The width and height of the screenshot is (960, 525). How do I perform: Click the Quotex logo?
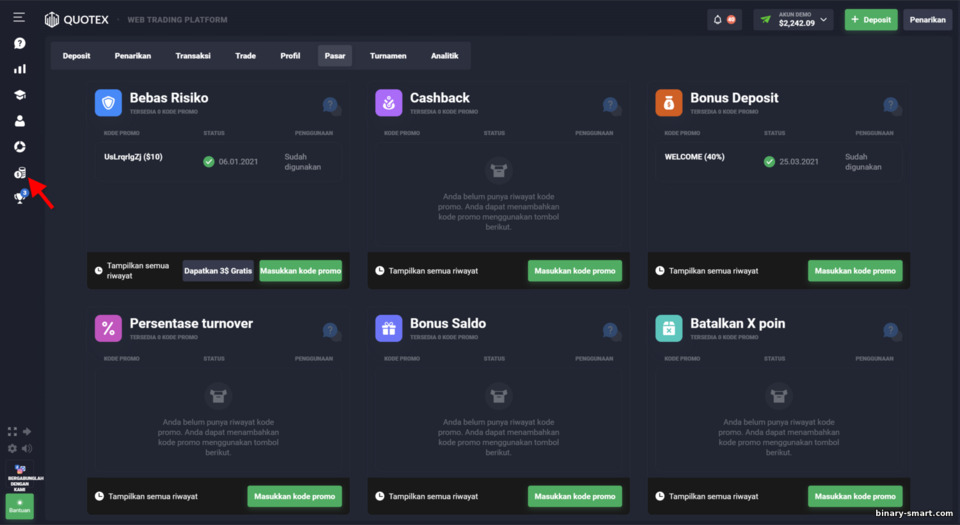pyautogui.click(x=77, y=20)
